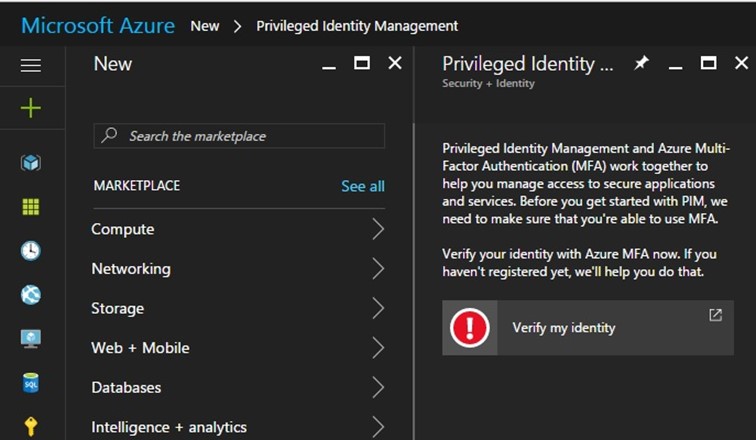This screenshot has width=756, height=440.
Task: Click the Microsoft Azure logo text
Action: coord(98,26)
